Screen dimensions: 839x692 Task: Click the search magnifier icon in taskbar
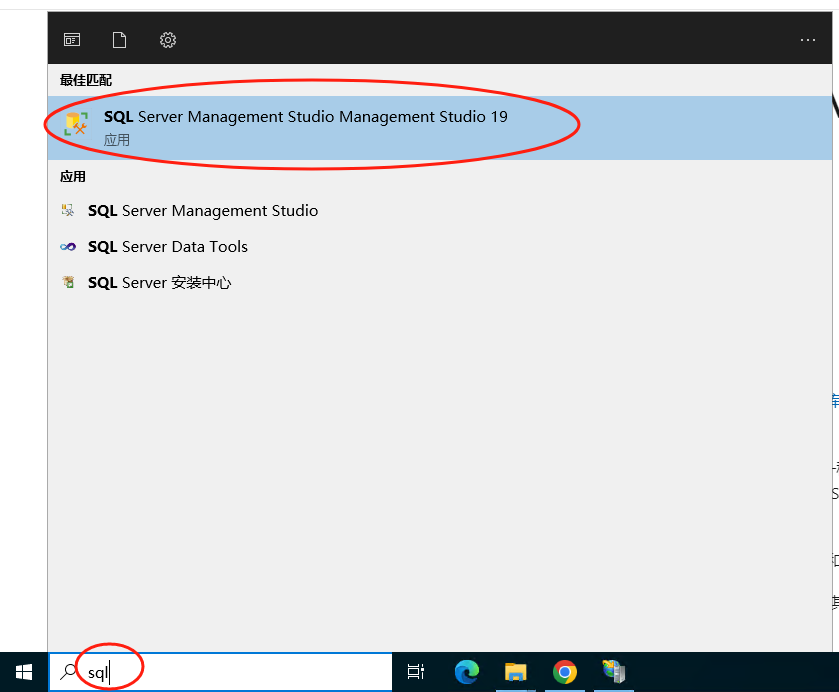pyautogui.click(x=68, y=672)
